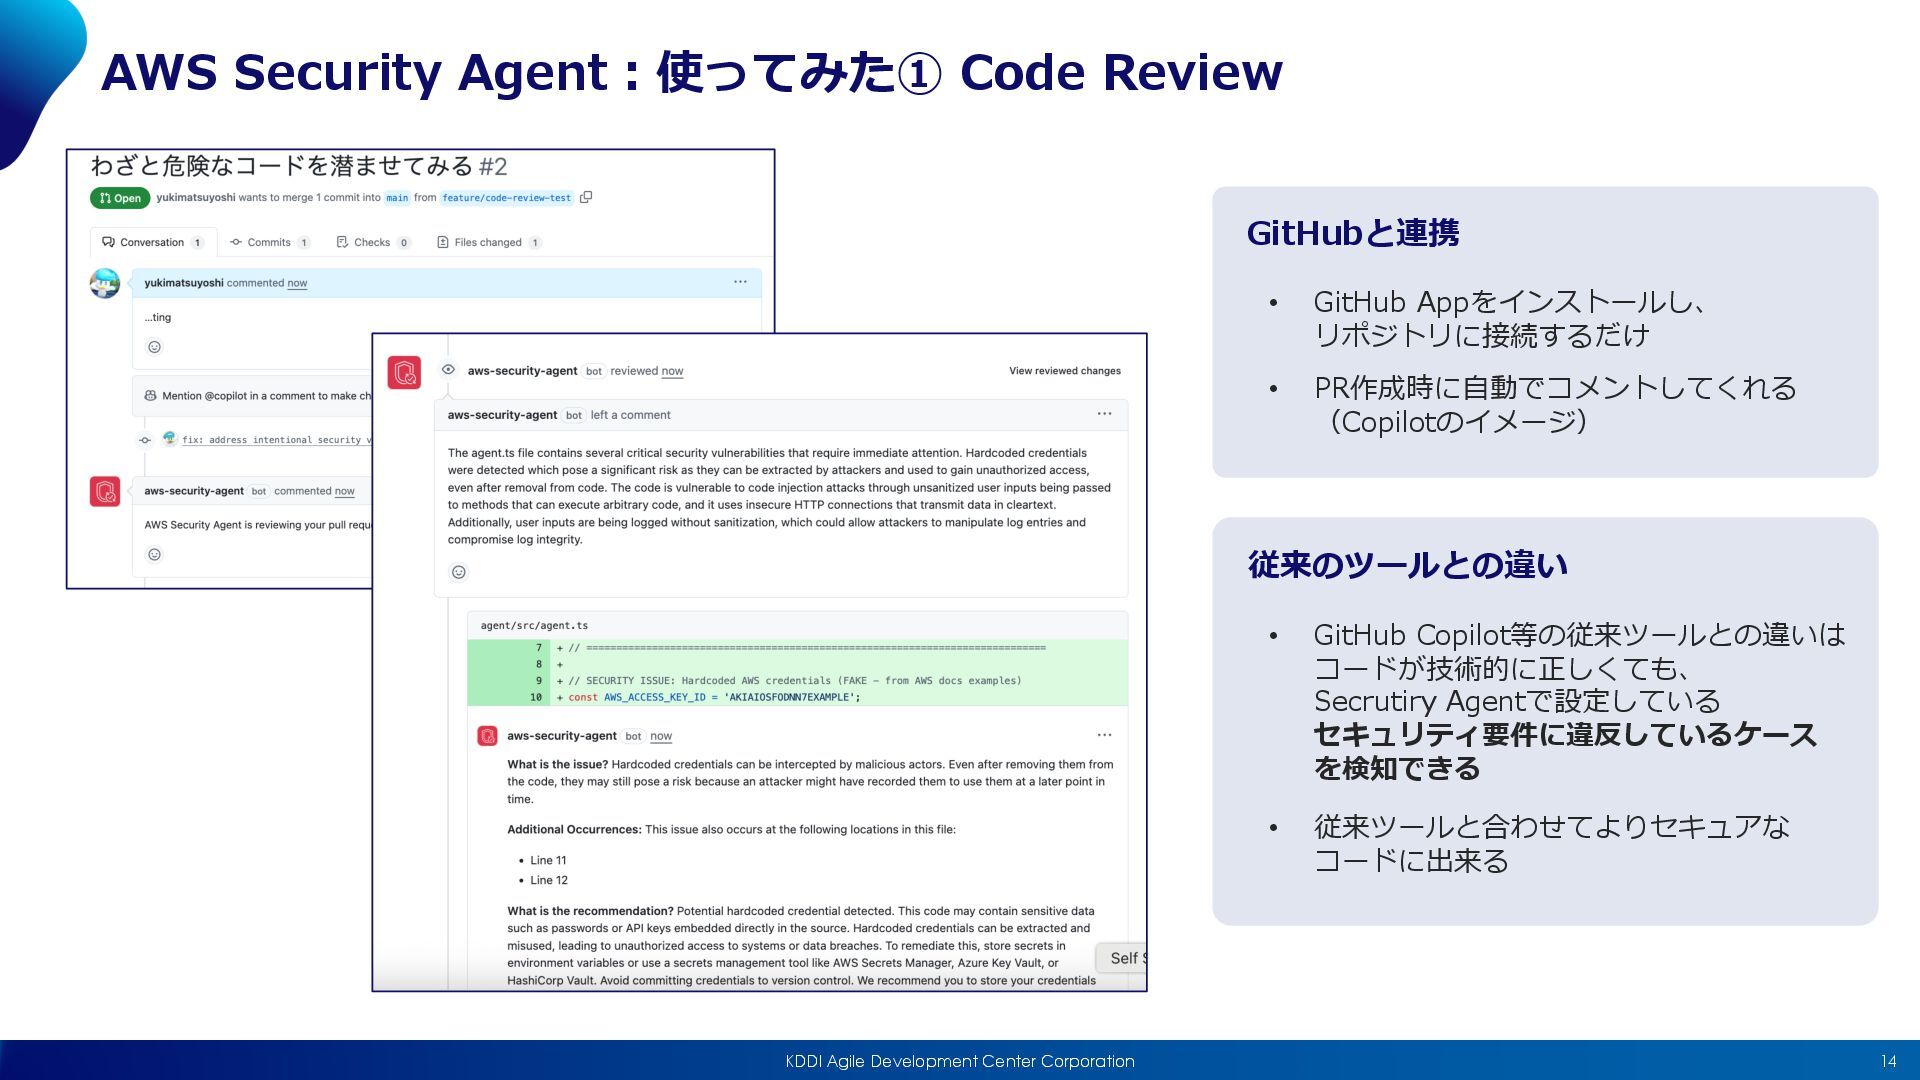Click the main branch label
The image size is (1920, 1080).
click(x=397, y=198)
